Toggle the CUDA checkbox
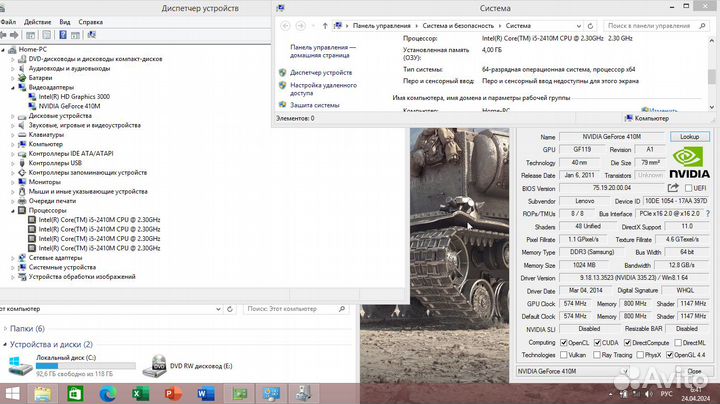Image resolution: width=720 pixels, height=404 pixels. [597, 342]
